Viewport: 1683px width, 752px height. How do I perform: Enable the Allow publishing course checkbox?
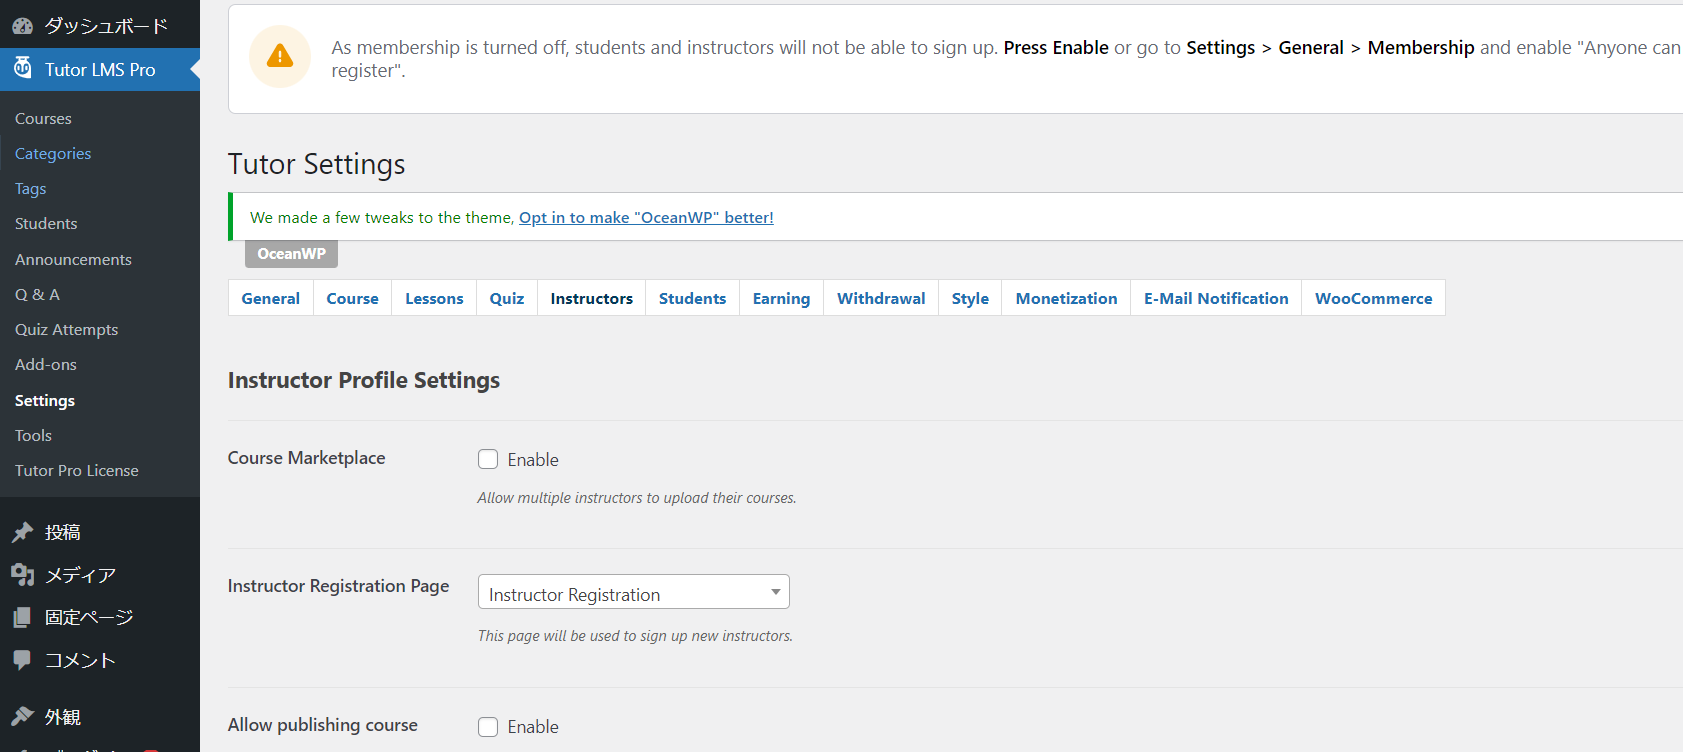[488, 727]
